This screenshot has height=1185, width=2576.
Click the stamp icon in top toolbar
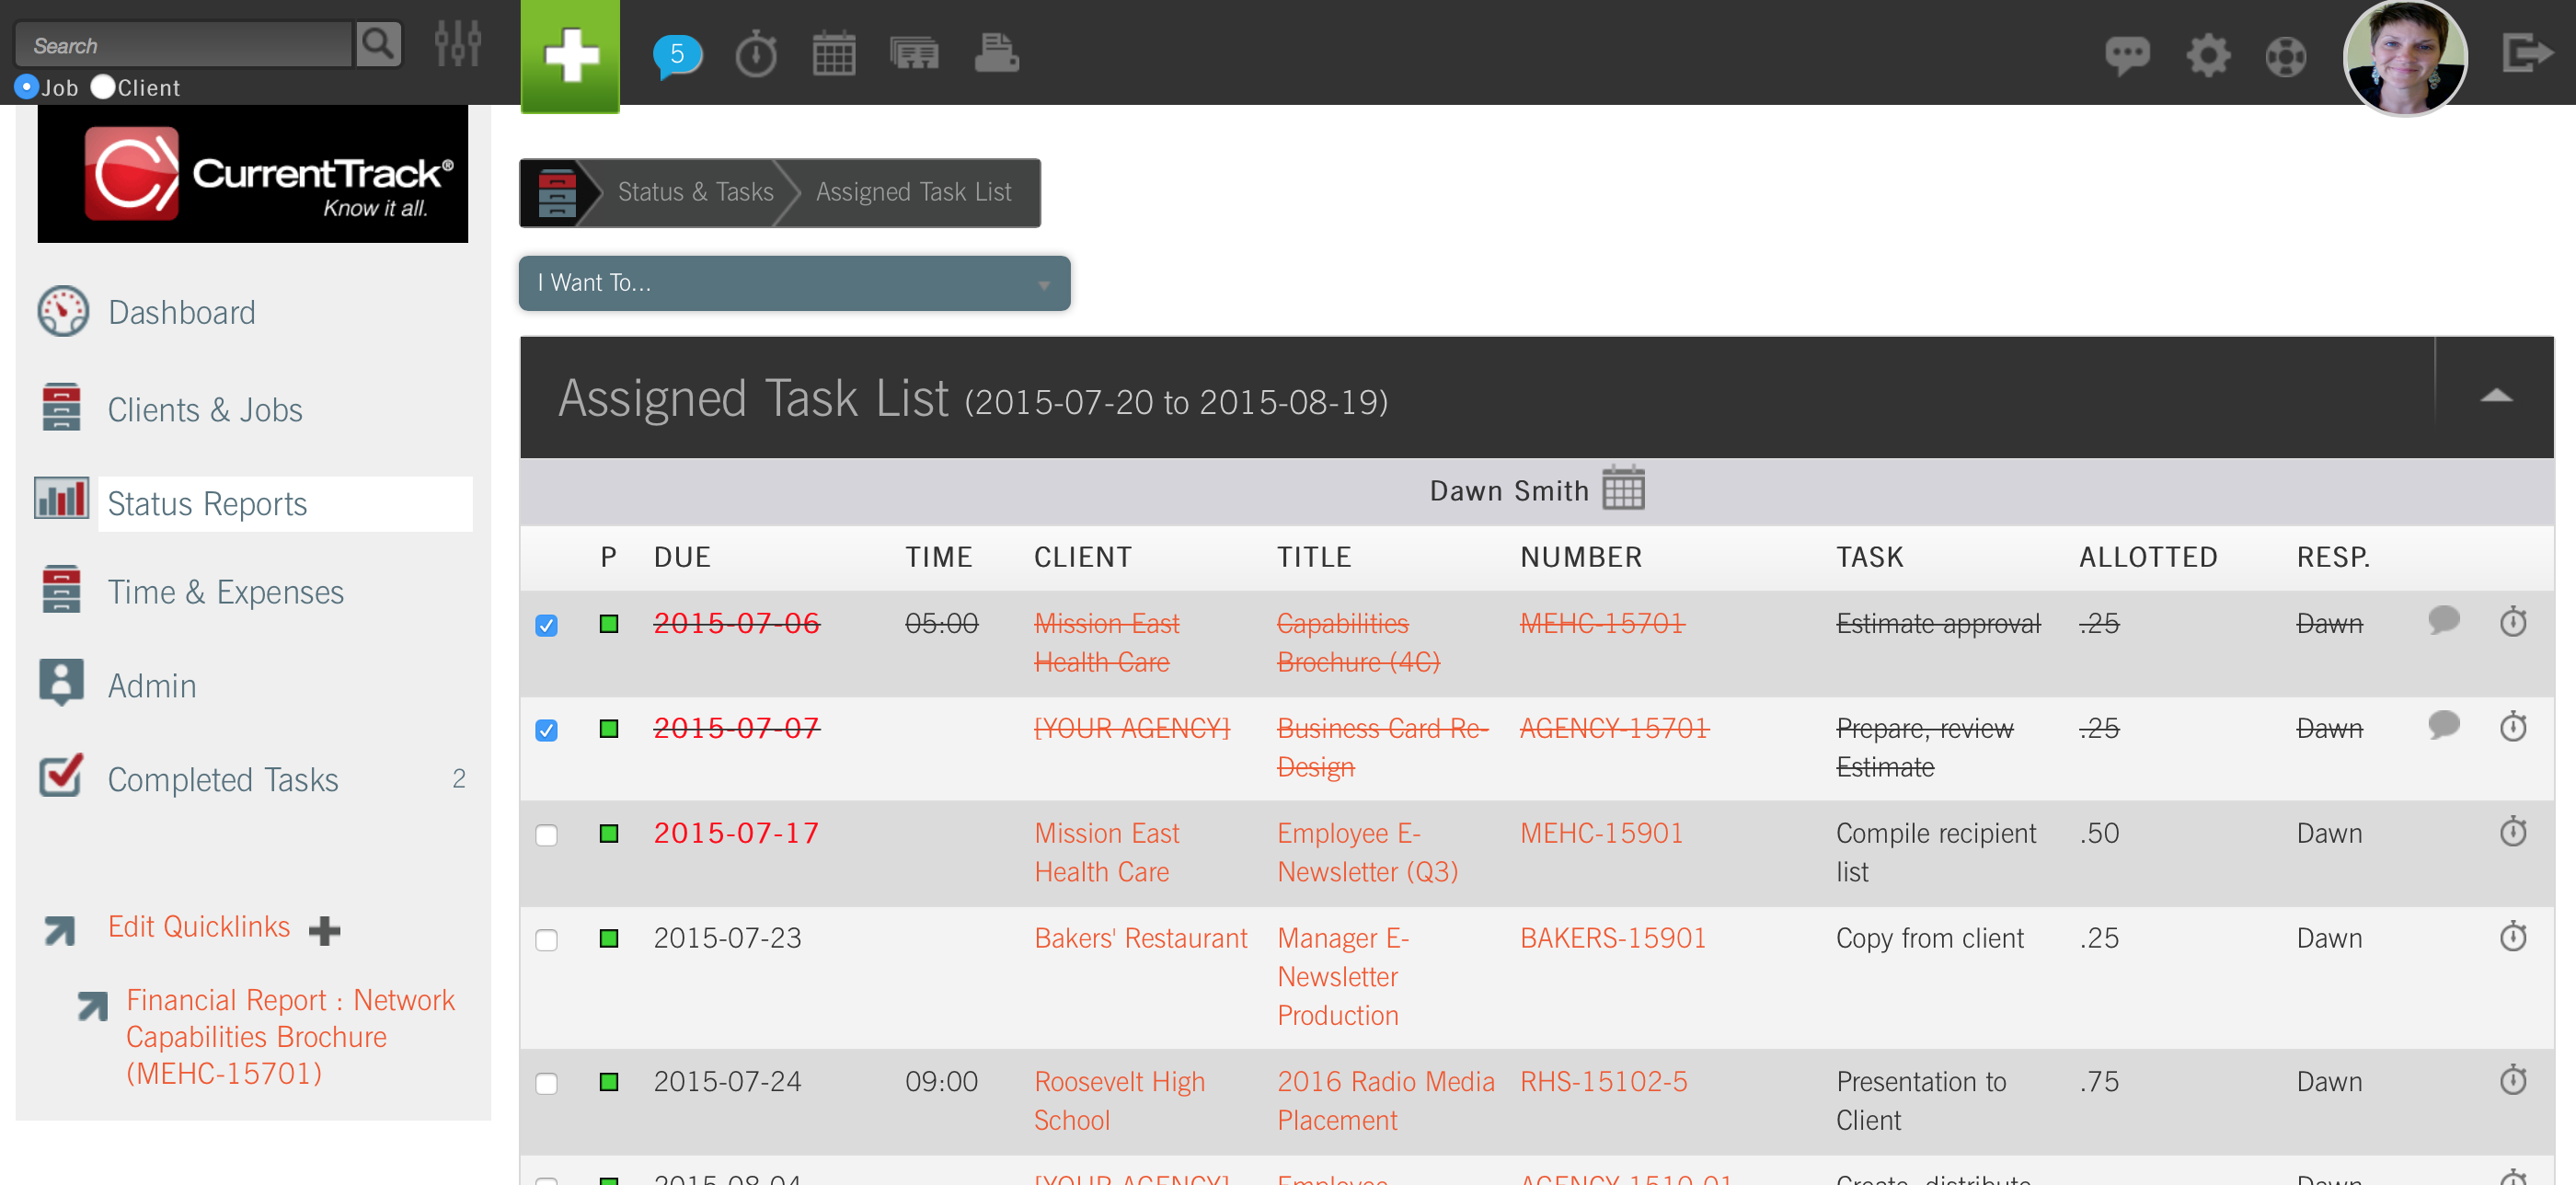point(996,54)
